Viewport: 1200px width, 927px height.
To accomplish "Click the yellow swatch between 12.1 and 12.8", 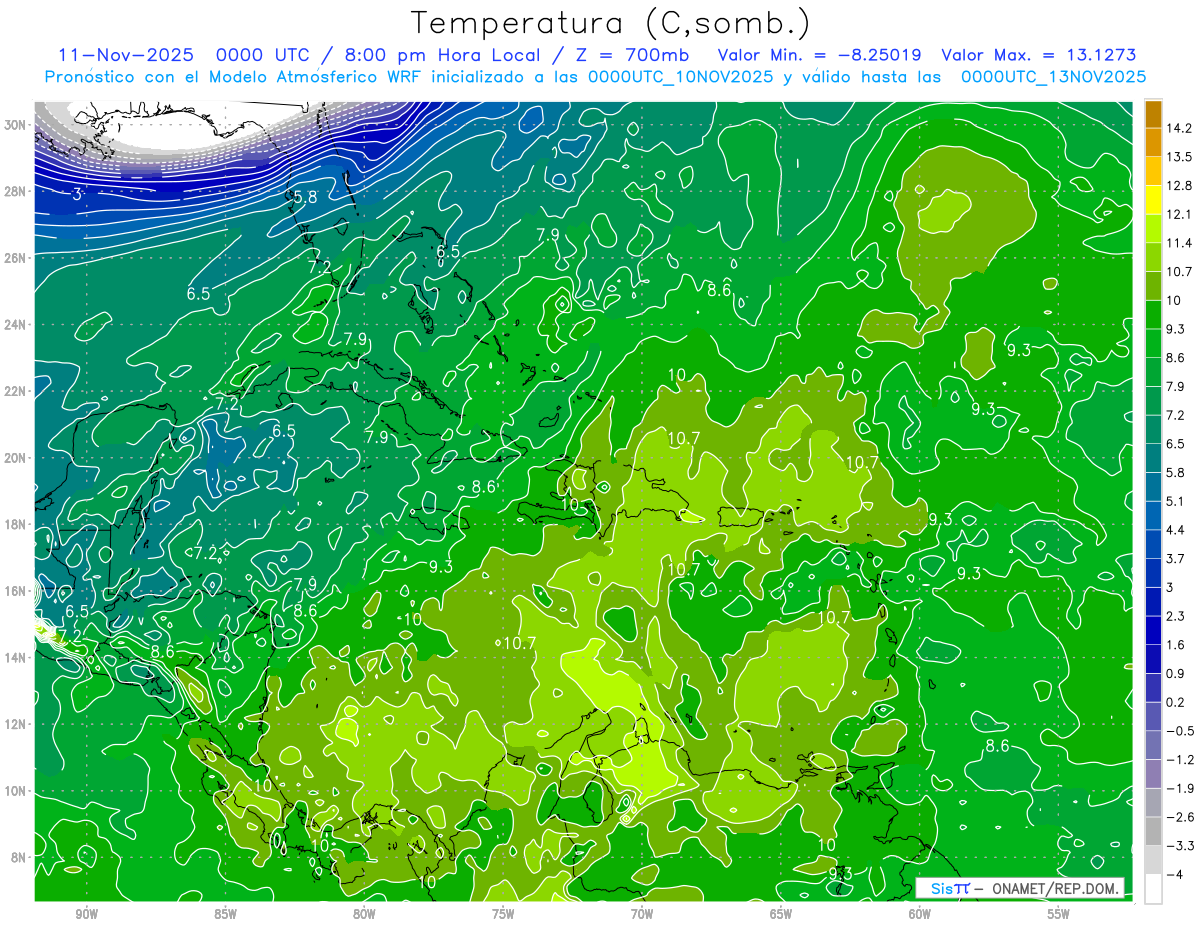I will coord(1153,200).
